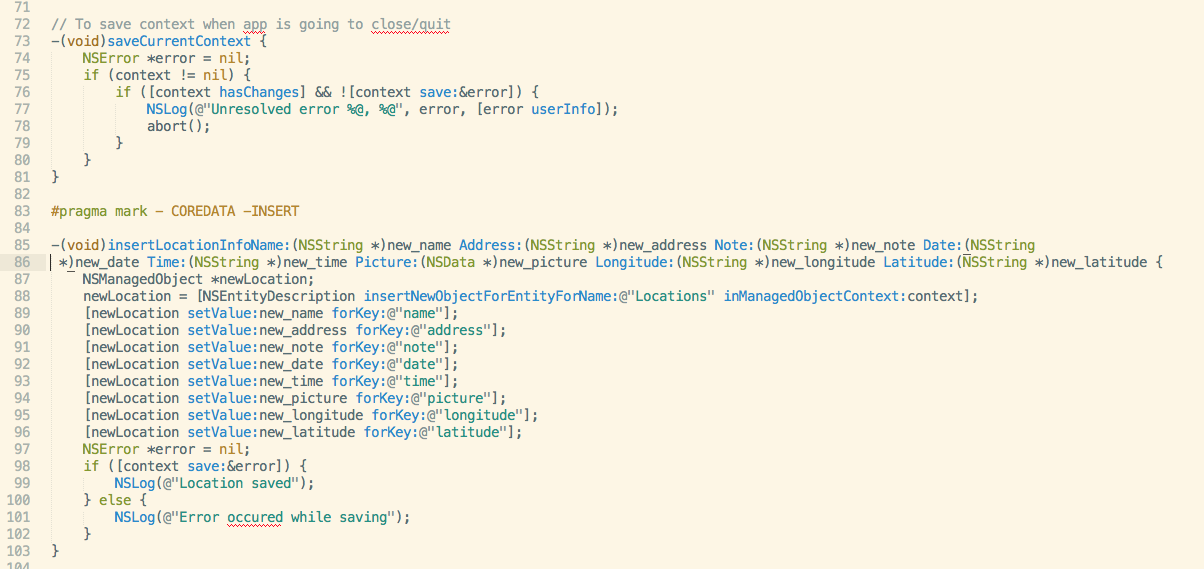Click "#pragma mark - COREDATA -INSERT" line
This screenshot has width=1204, height=569.
(175, 211)
